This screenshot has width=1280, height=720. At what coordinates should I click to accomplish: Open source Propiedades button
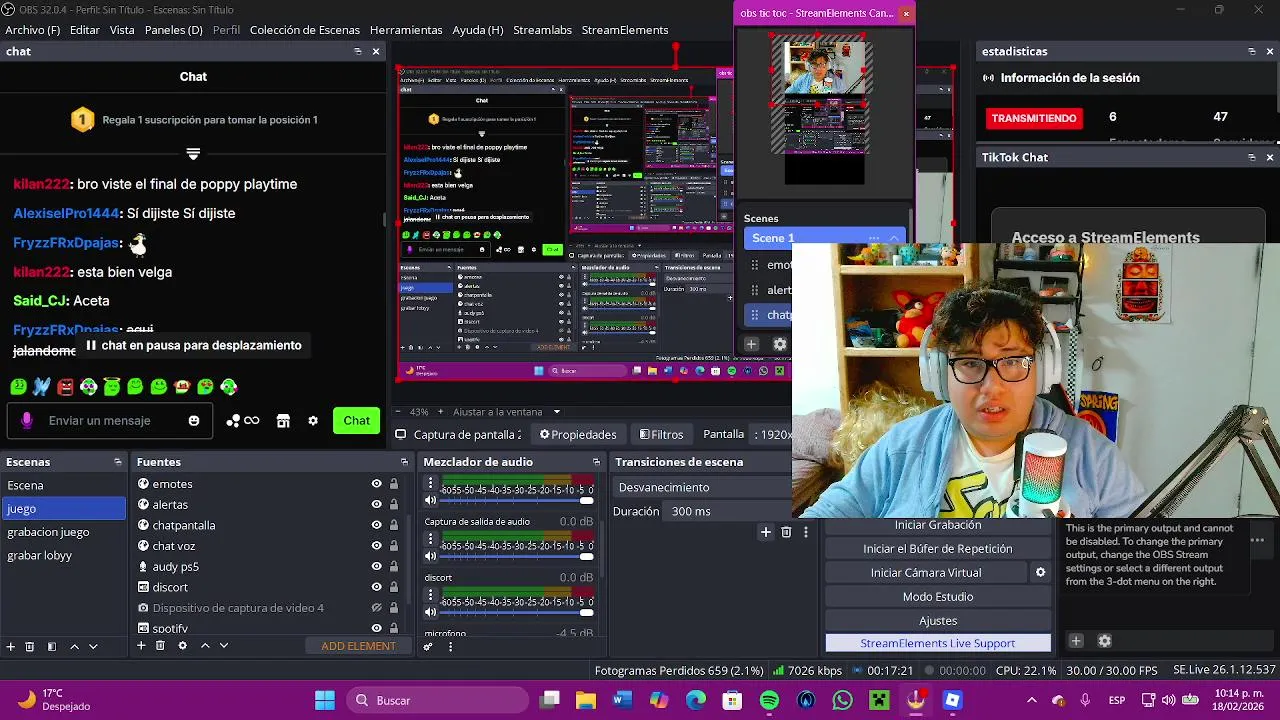click(x=578, y=434)
